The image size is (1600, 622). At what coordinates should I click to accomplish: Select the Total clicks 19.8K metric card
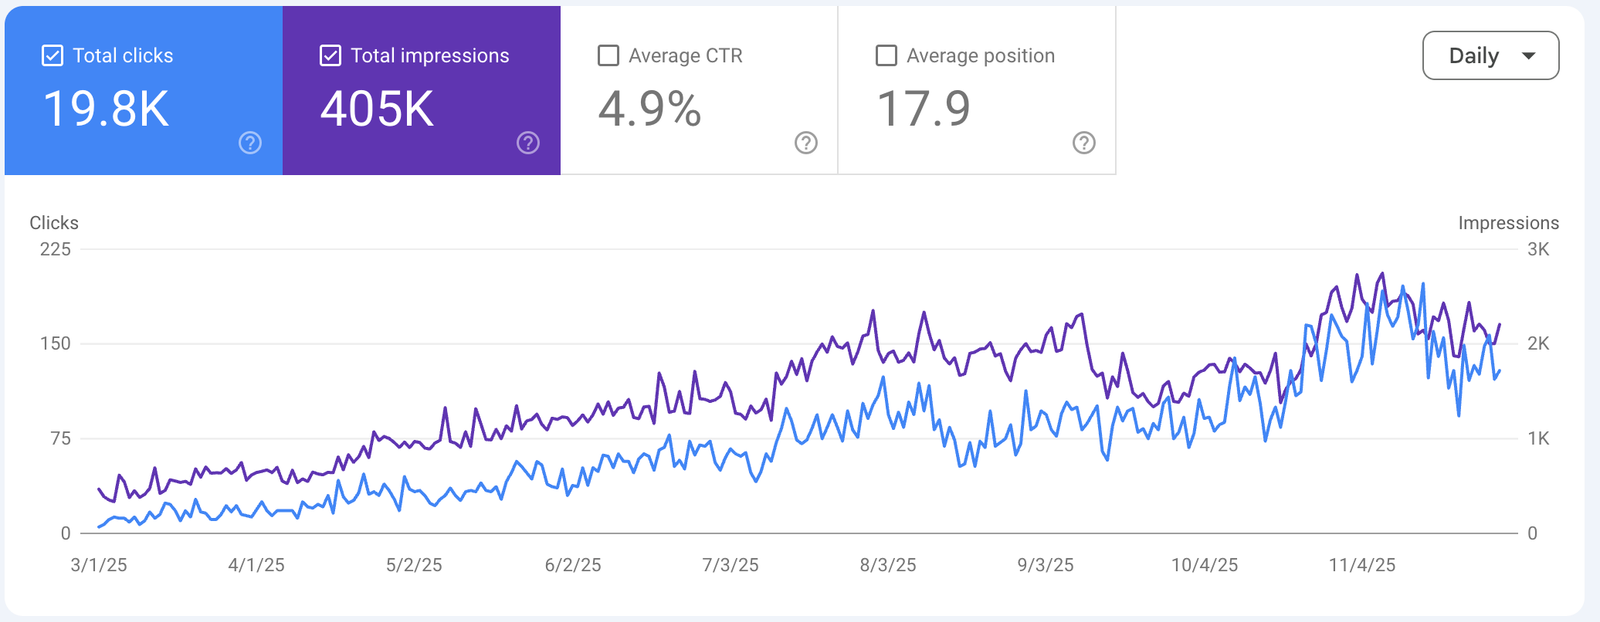pyautogui.click(x=144, y=91)
